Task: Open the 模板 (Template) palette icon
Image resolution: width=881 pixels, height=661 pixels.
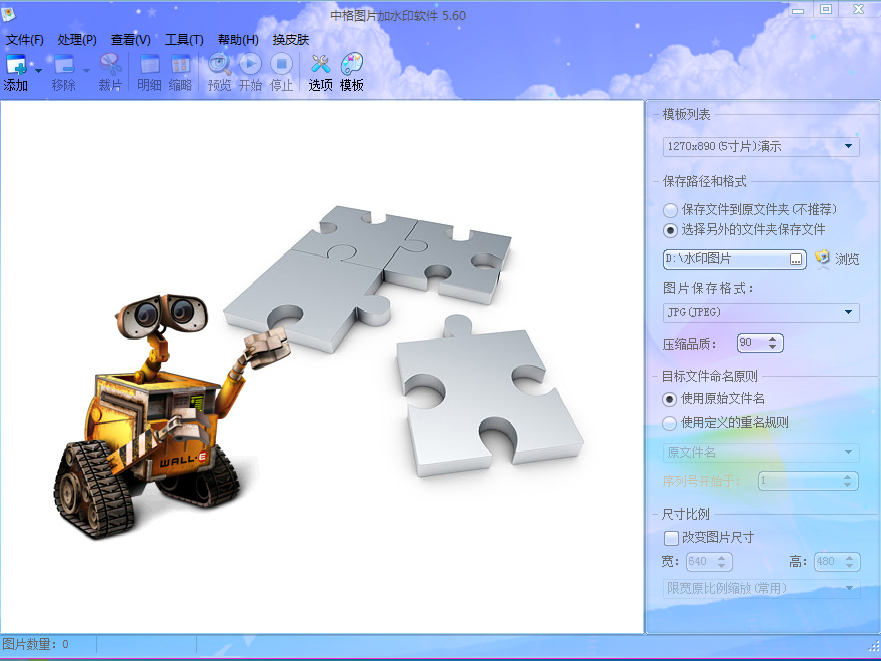Action: [352, 64]
